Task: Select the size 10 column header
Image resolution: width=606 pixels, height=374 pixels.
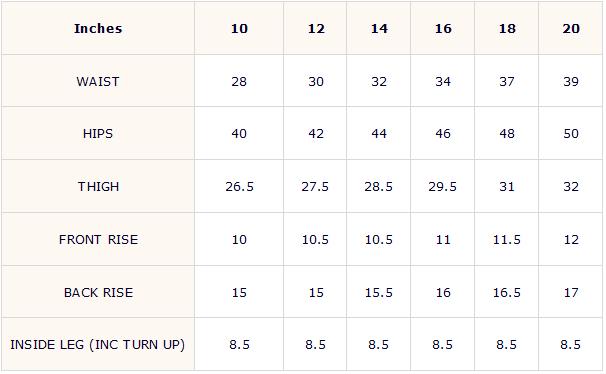Action: pos(239,29)
